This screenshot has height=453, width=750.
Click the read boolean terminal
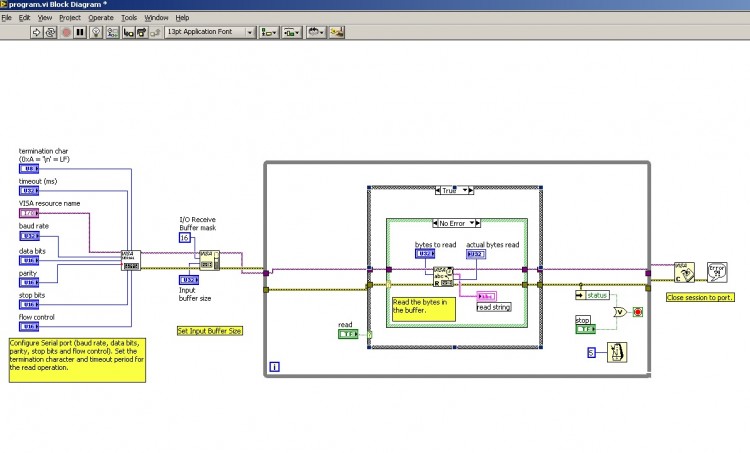(x=348, y=334)
